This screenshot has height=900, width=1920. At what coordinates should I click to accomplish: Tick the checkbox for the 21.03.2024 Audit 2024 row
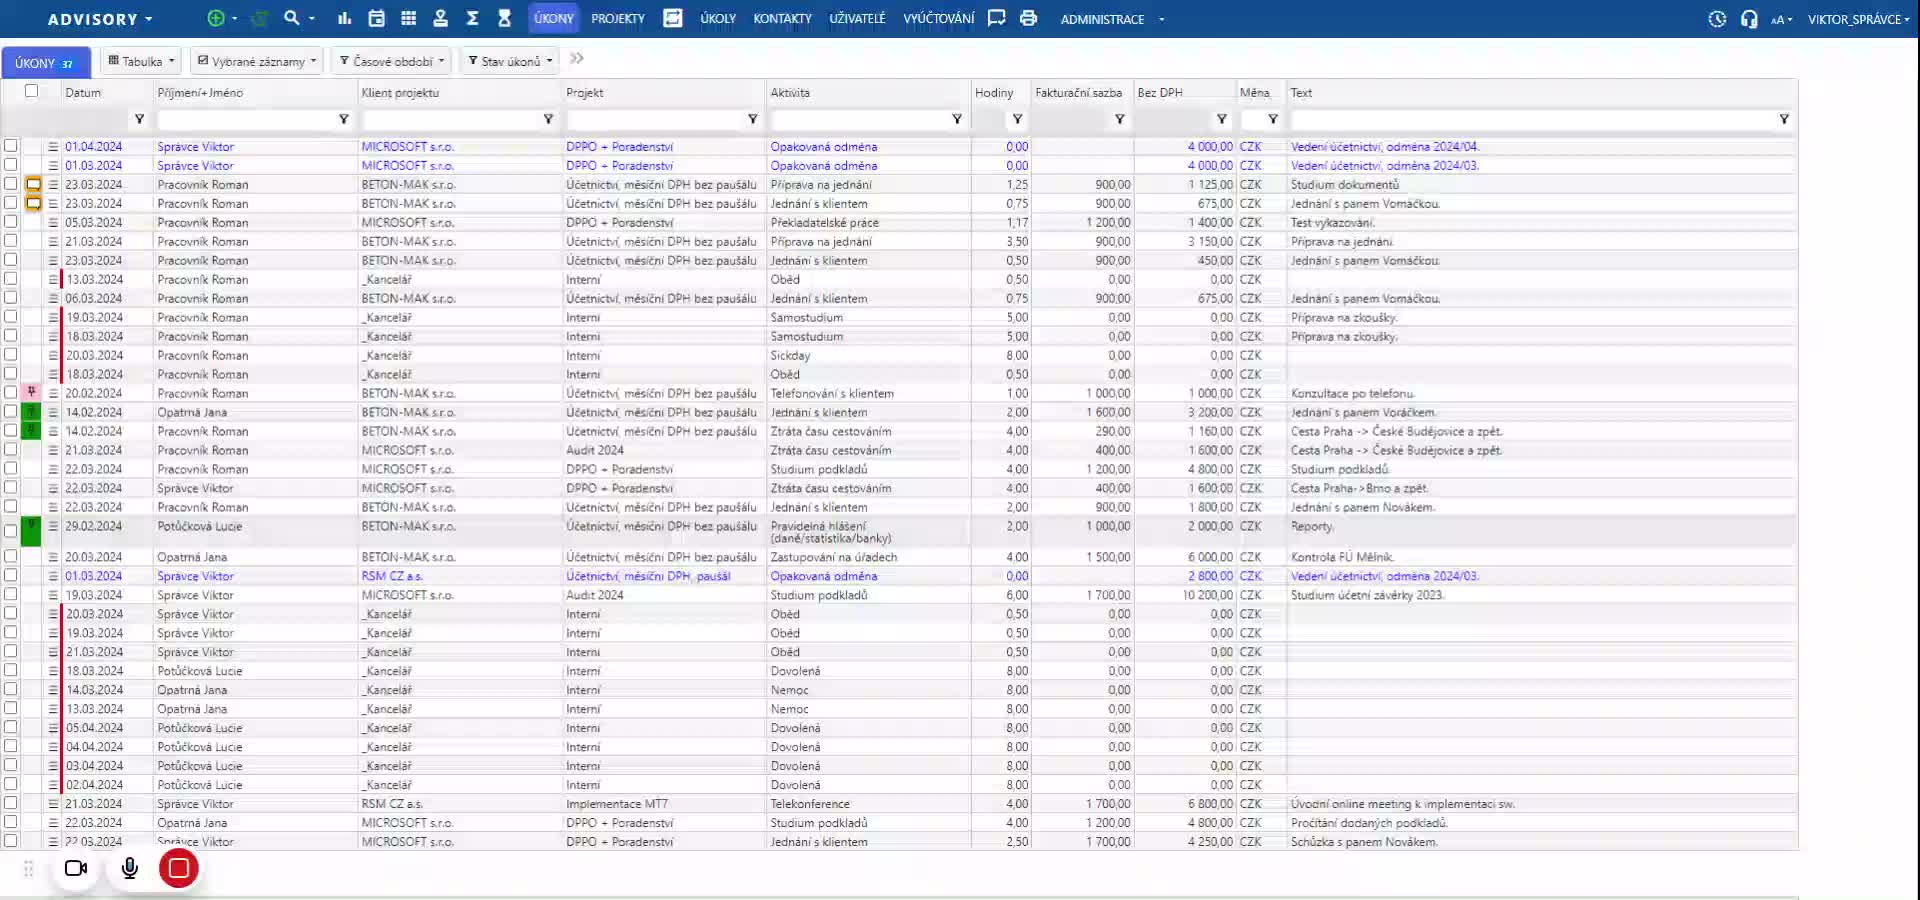(11, 450)
